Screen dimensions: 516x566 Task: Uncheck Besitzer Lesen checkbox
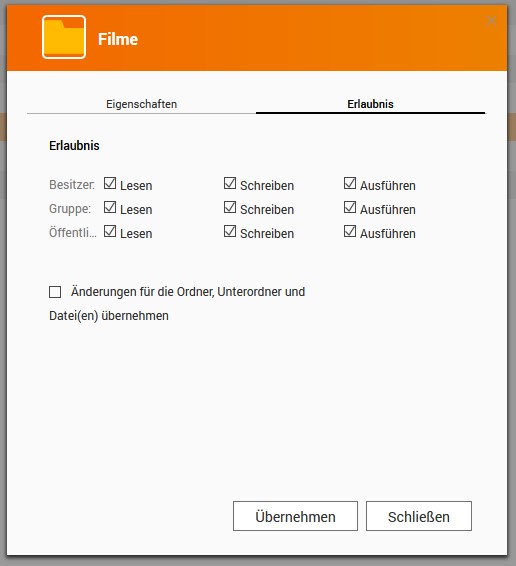[110, 183]
